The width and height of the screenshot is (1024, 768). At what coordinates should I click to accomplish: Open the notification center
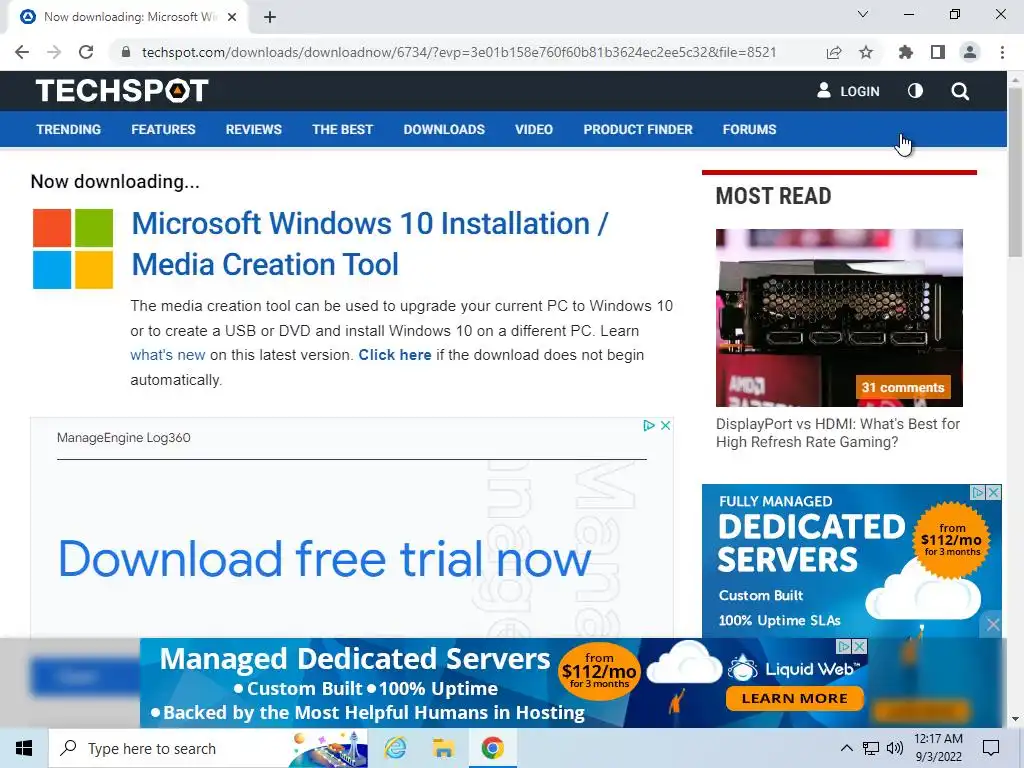991,748
